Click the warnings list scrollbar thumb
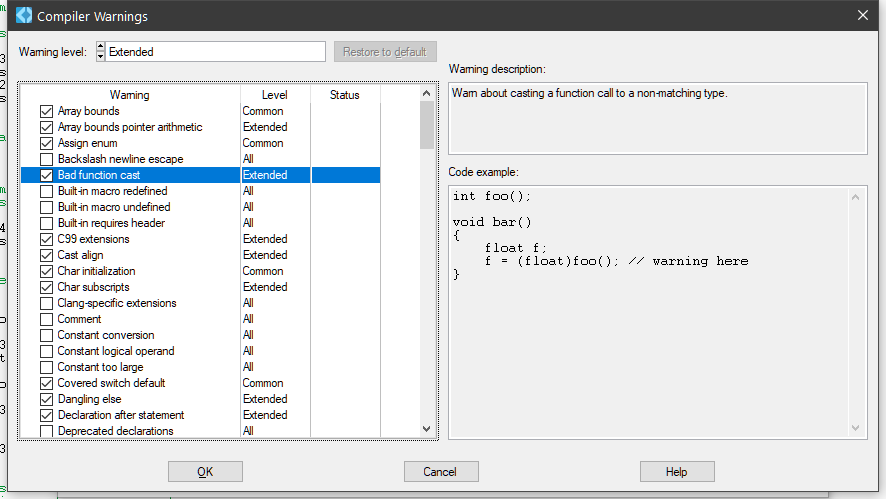 coord(427,124)
